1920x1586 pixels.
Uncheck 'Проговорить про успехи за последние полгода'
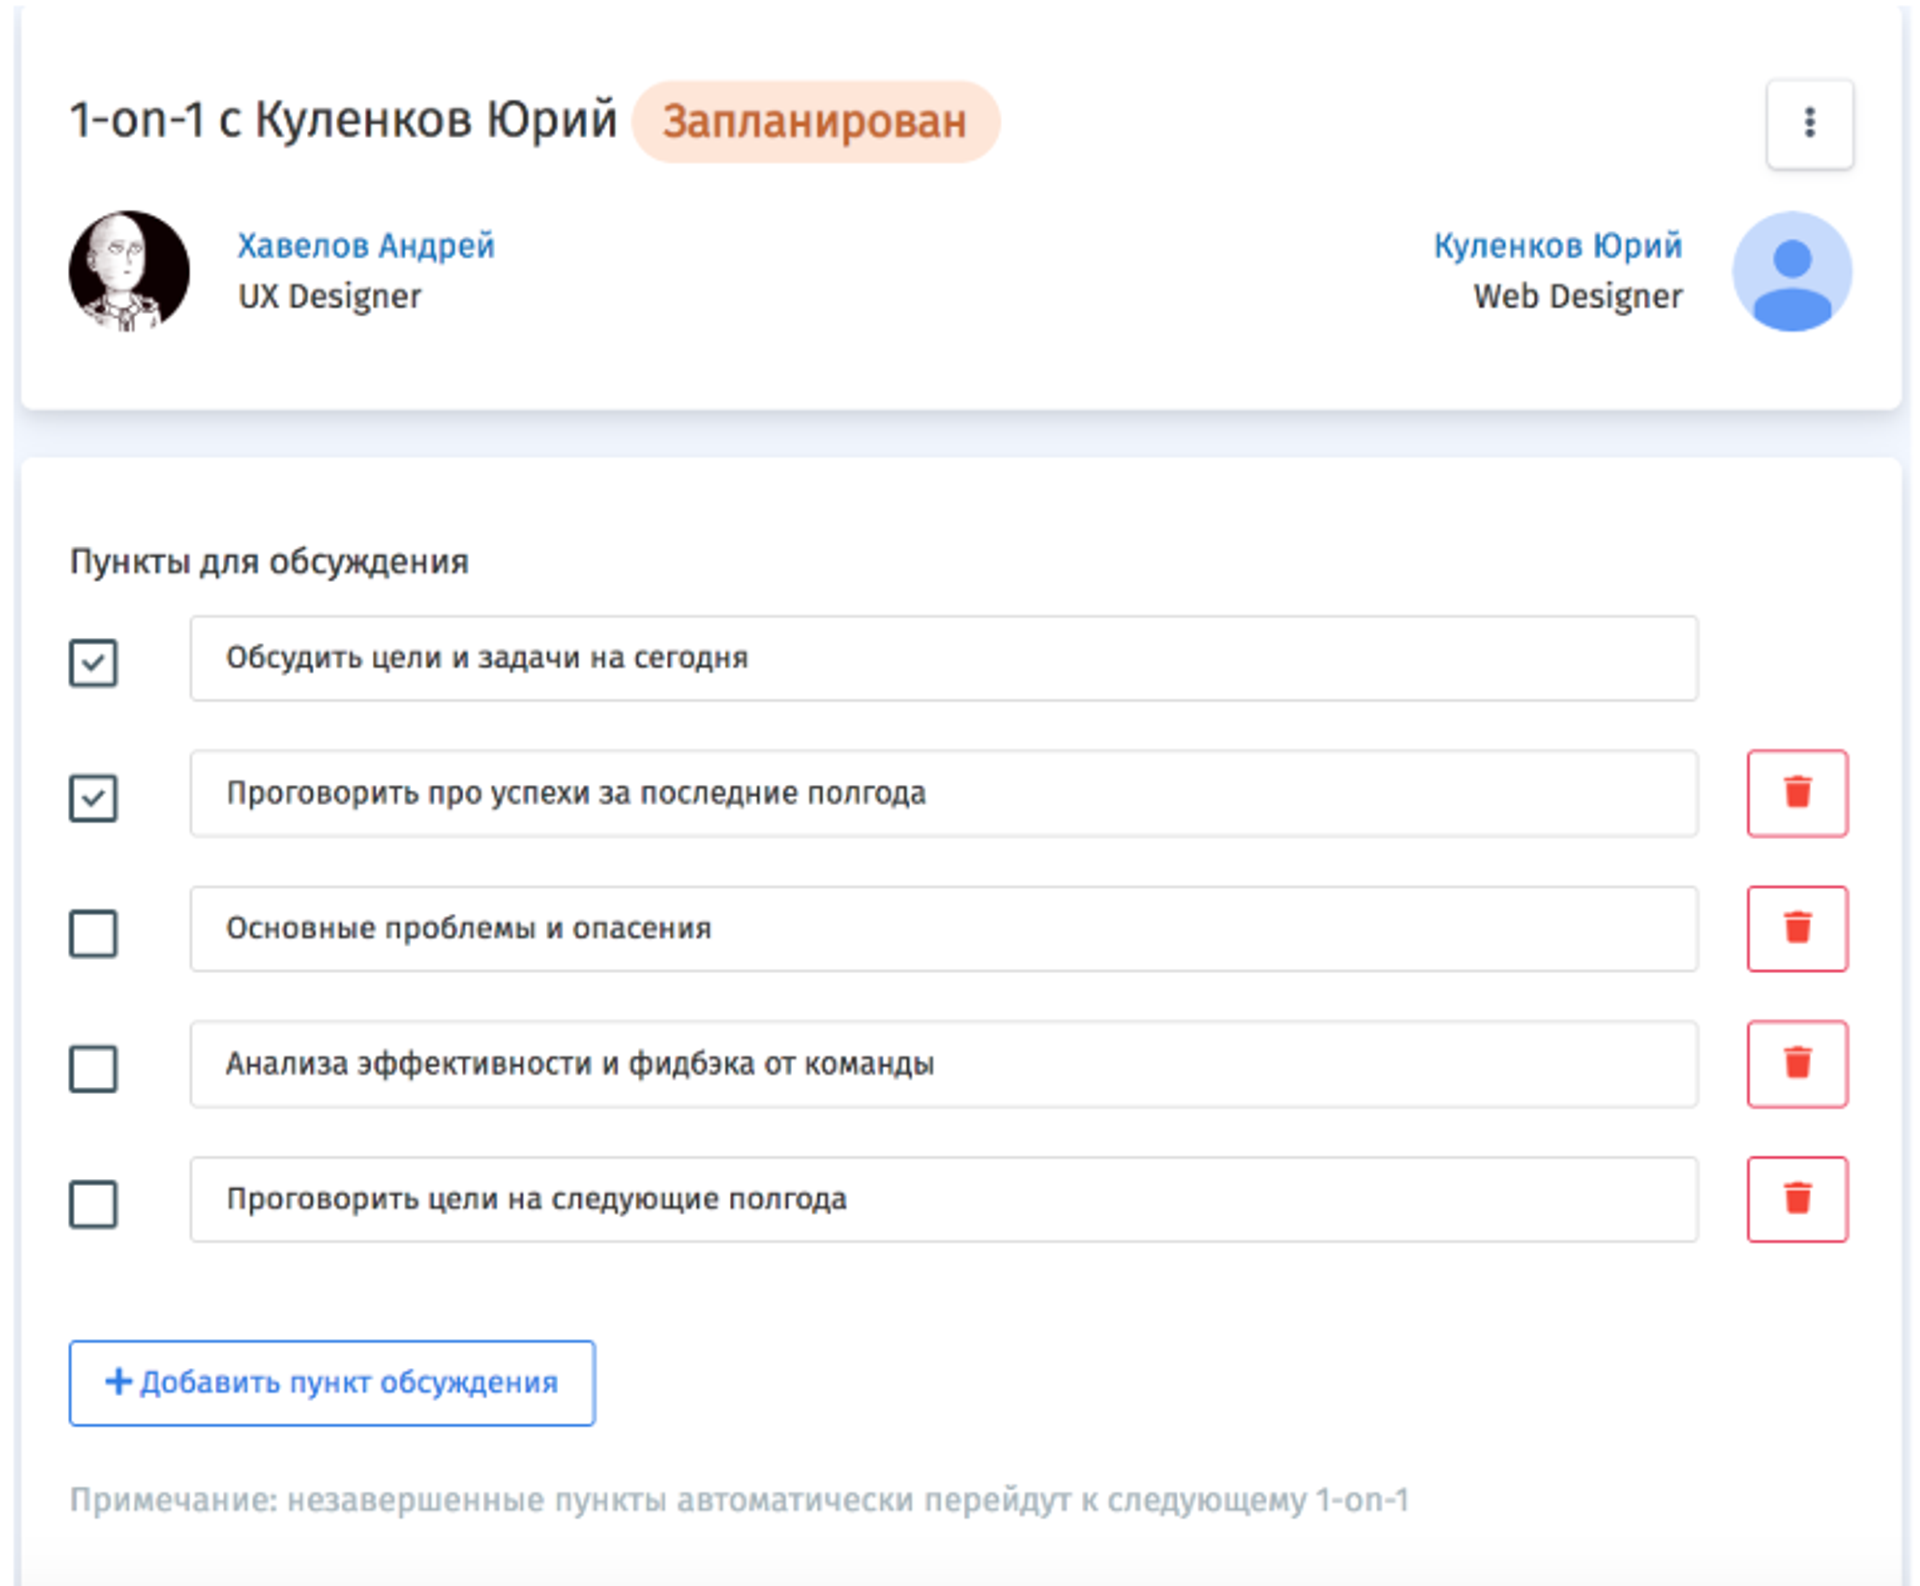click(93, 797)
